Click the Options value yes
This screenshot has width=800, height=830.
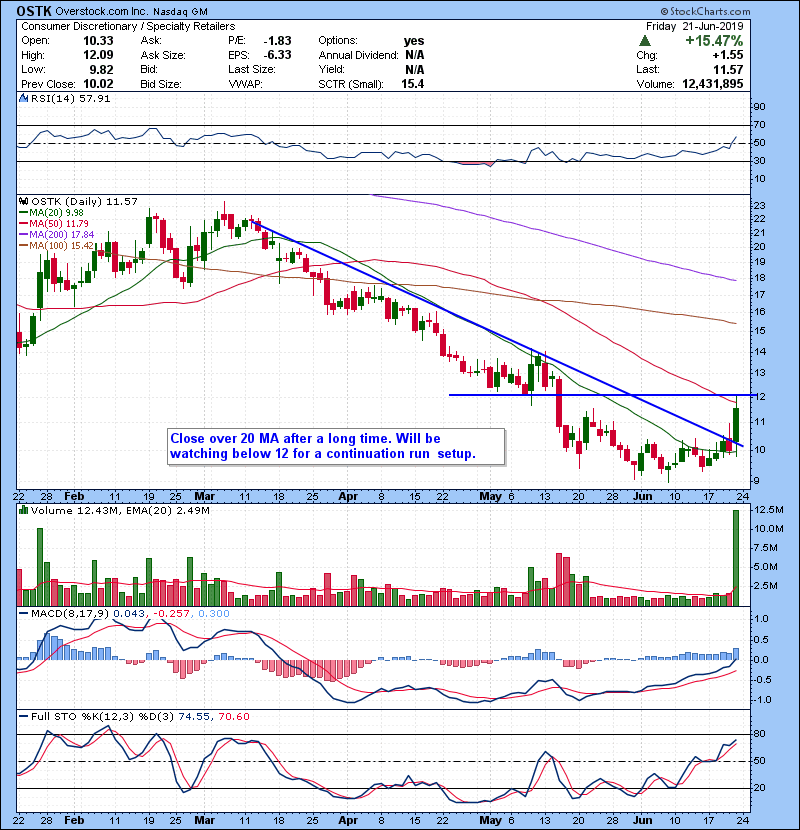(414, 41)
